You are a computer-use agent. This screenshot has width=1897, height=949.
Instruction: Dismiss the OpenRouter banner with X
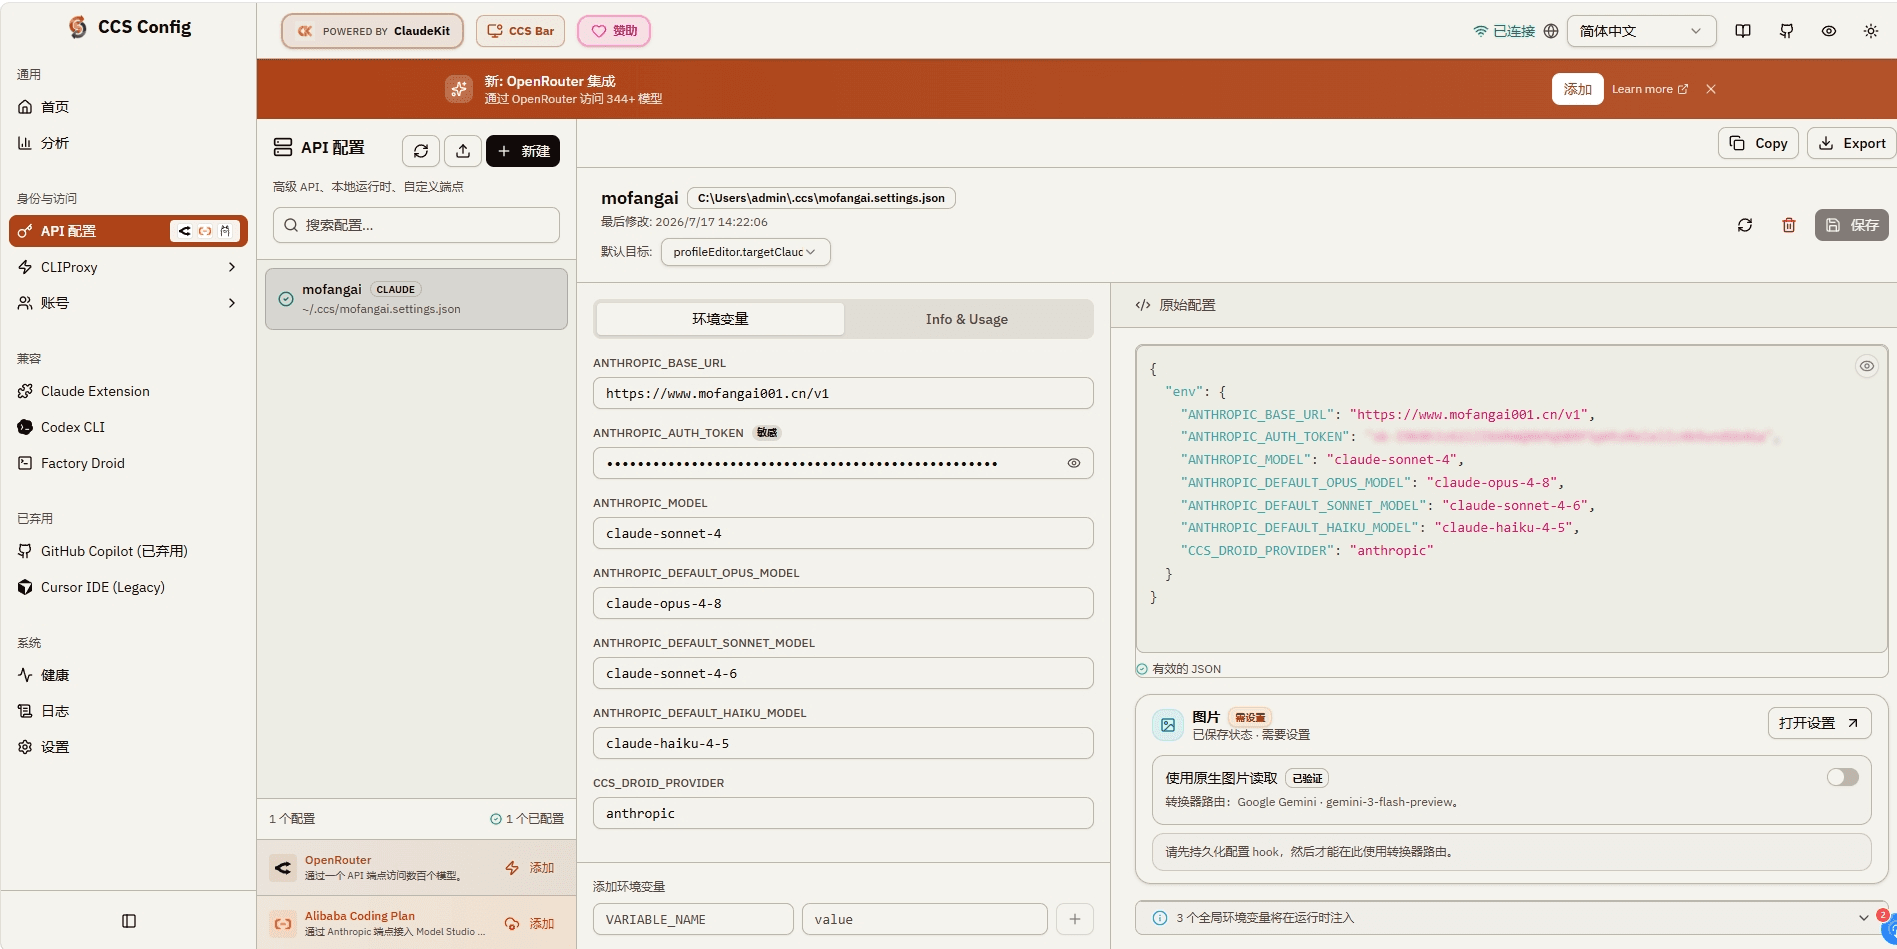pos(1711,89)
